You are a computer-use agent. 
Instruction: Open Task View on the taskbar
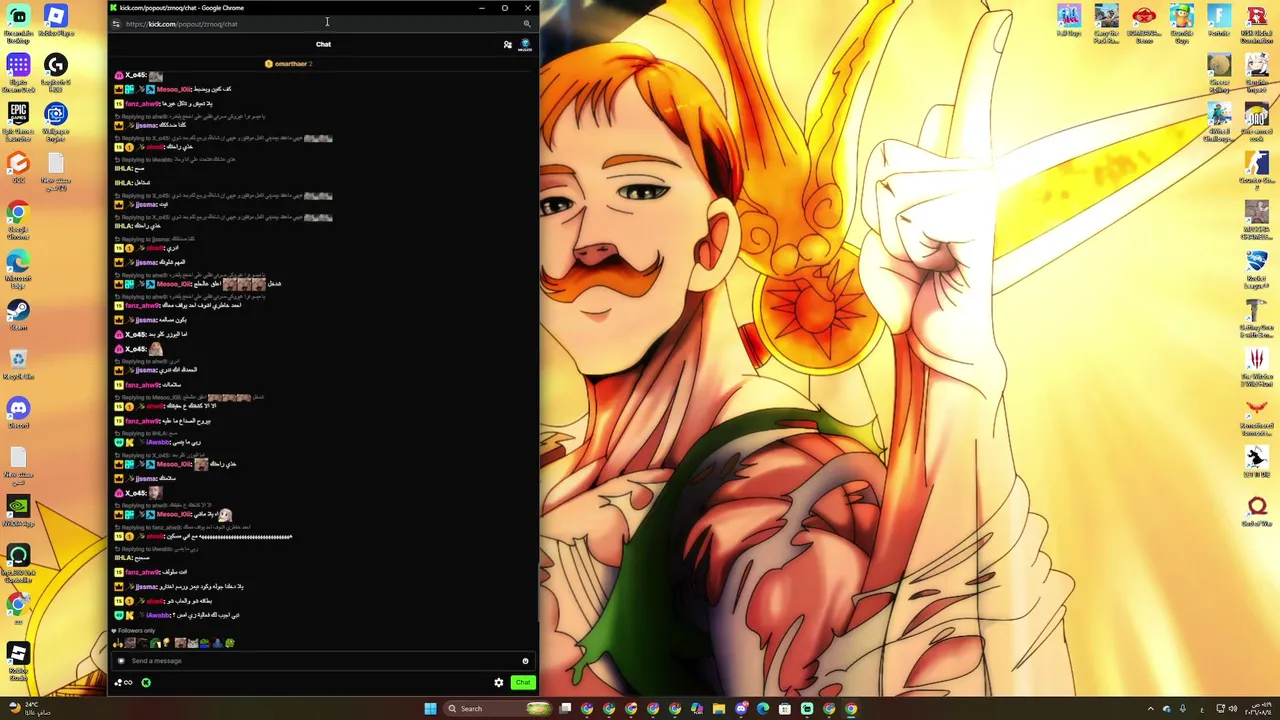[x=565, y=709]
